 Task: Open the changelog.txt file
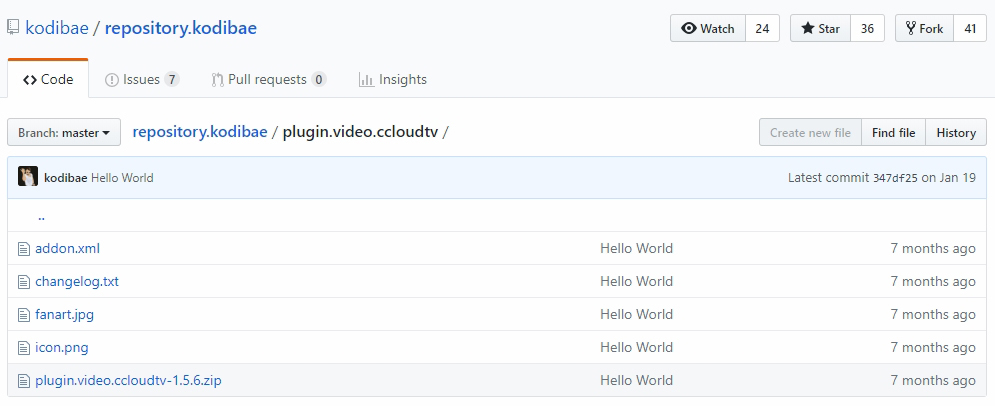click(77, 281)
